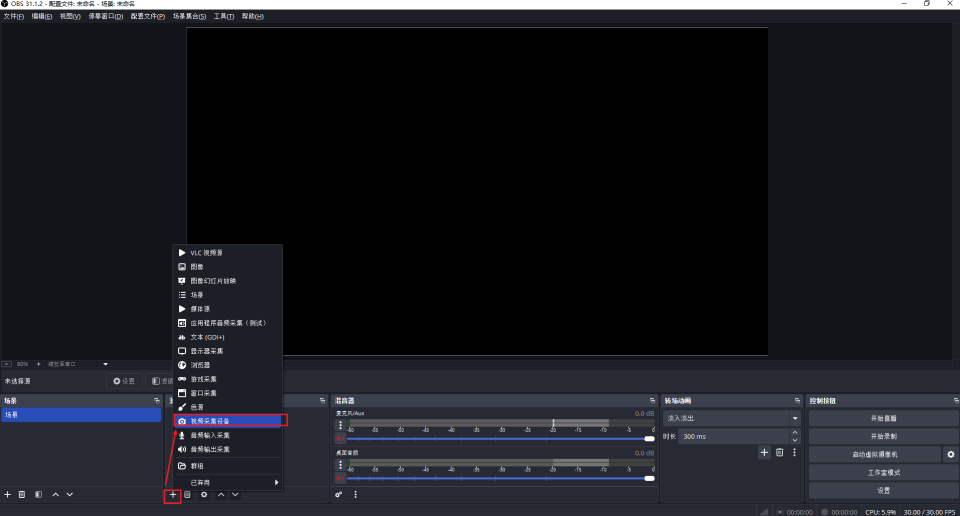Toggle 工作室模式 studio mode
The image size is (960, 516).
click(883, 473)
